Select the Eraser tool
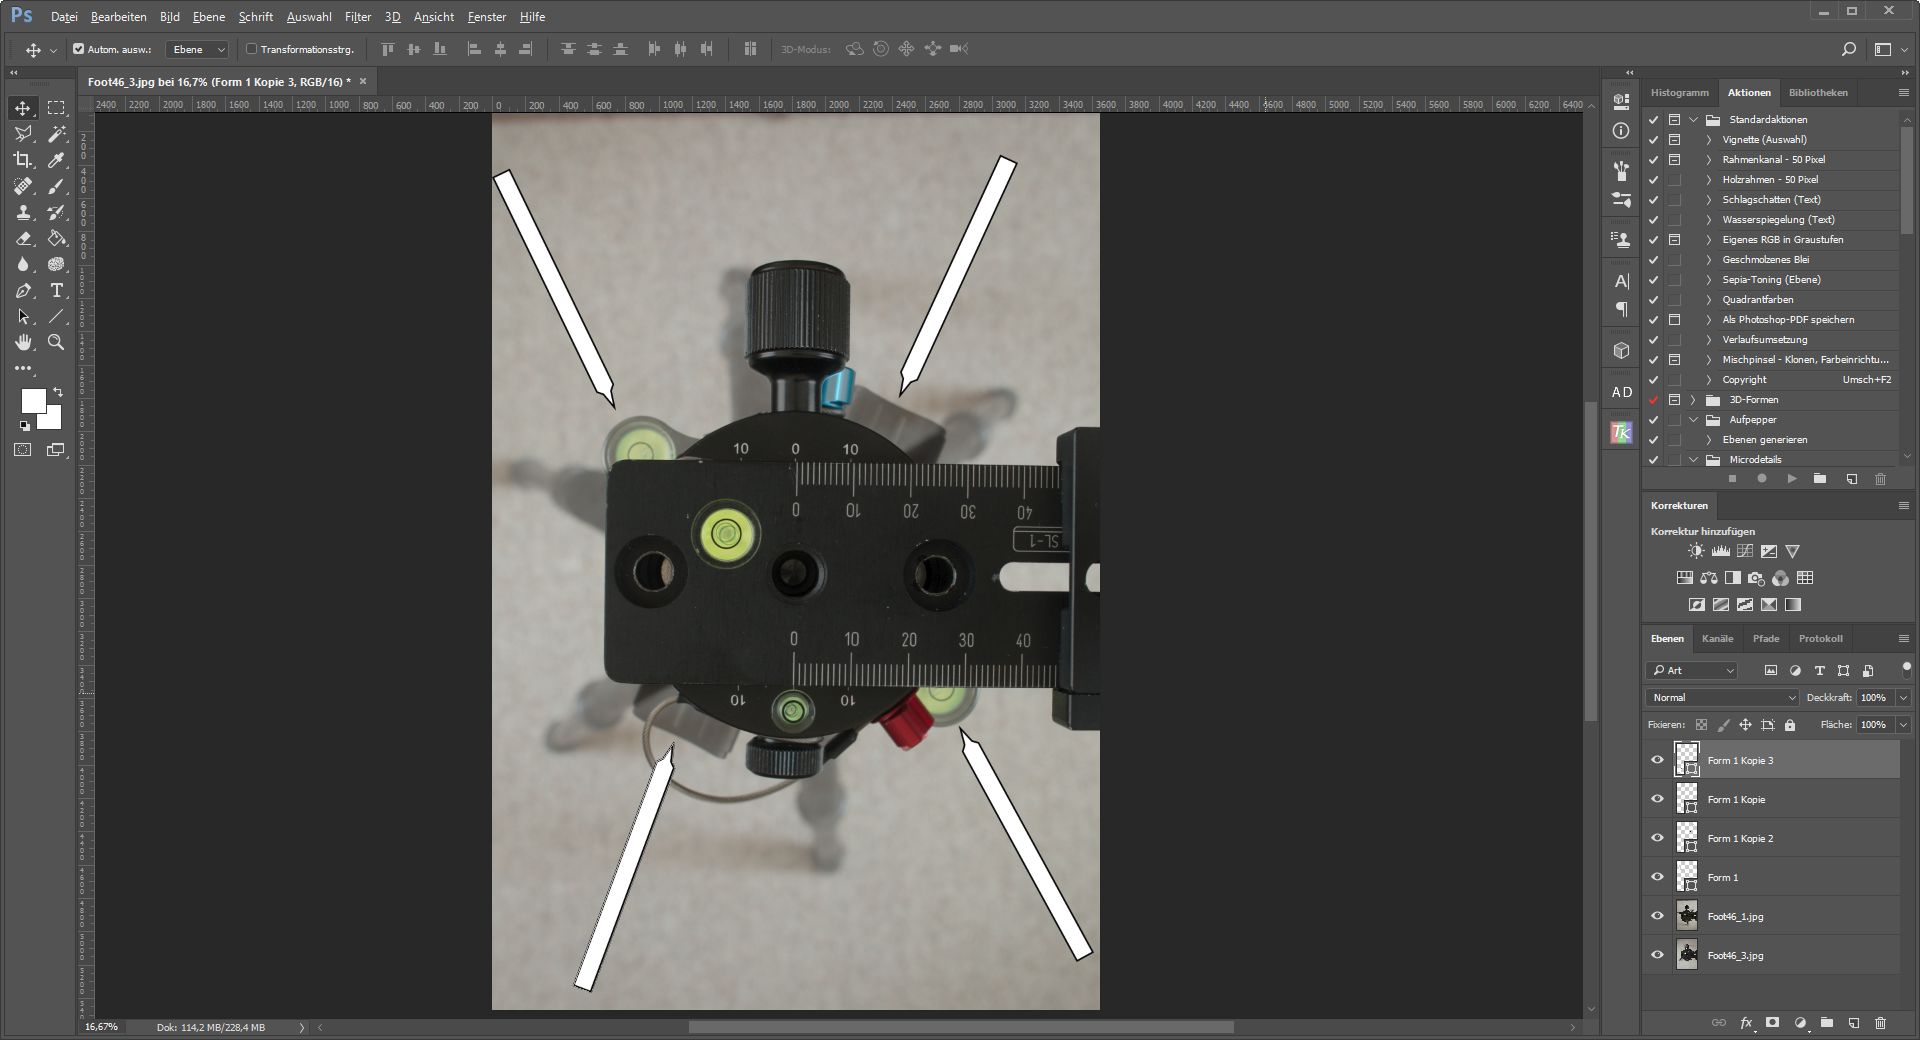Screen dimensions: 1920x1040 [23, 239]
